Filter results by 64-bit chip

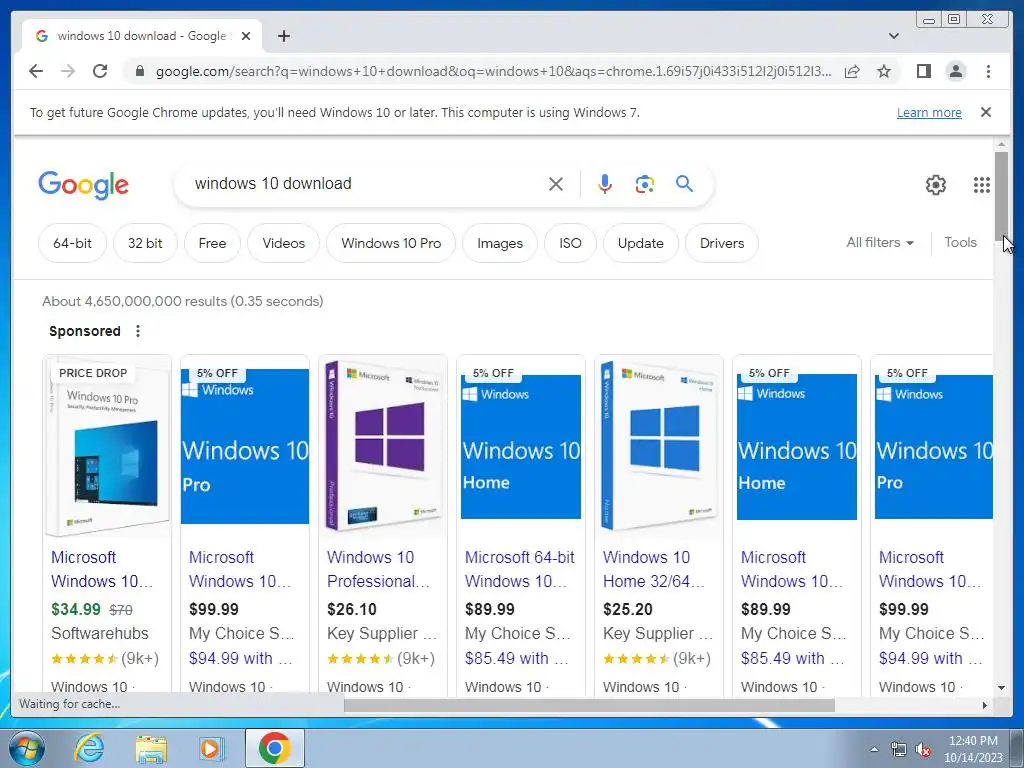[72, 243]
